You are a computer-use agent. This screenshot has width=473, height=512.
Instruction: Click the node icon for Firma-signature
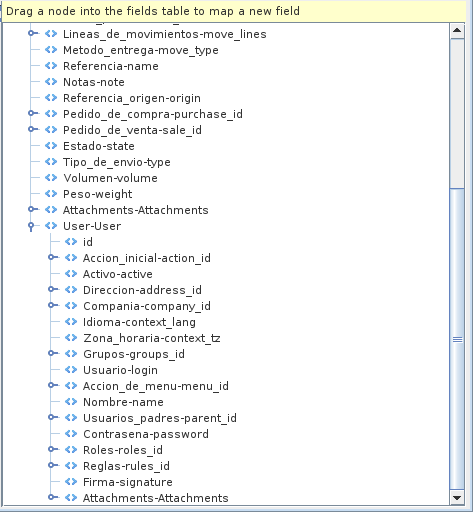tap(71, 482)
